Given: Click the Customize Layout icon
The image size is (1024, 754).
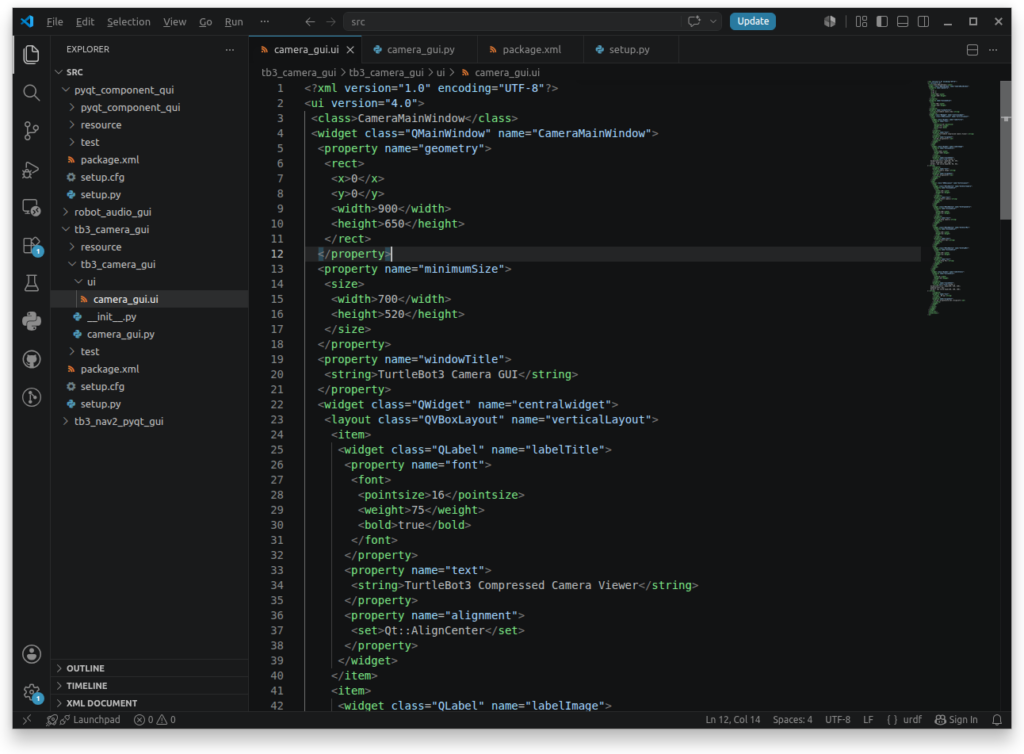Looking at the screenshot, I should [x=861, y=22].
